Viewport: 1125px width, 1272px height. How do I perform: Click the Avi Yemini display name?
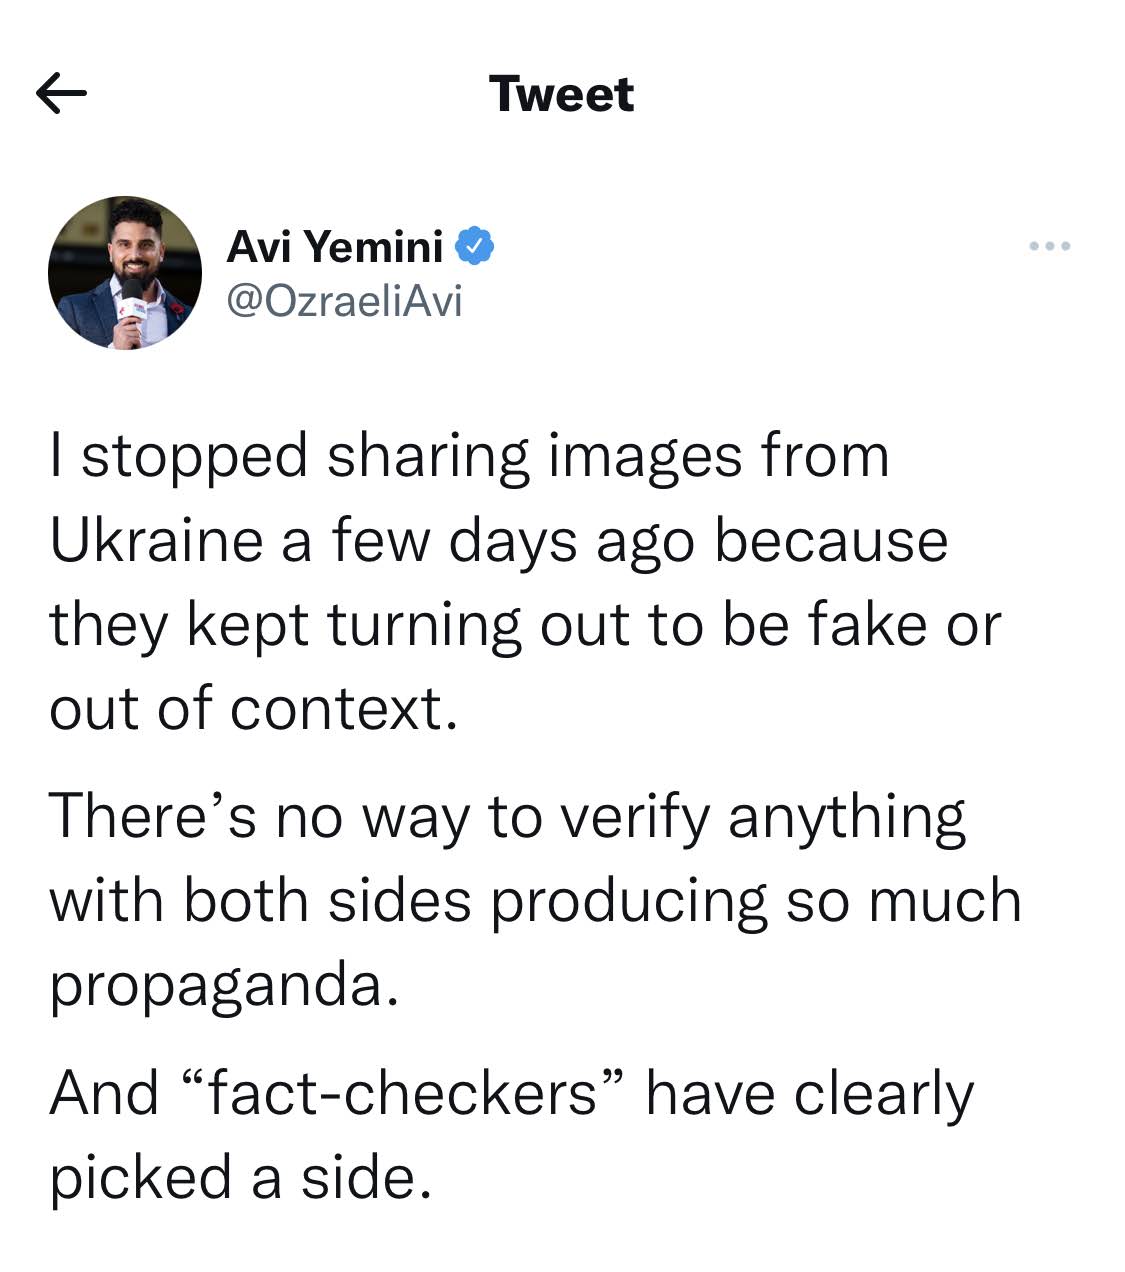pyautogui.click(x=335, y=246)
